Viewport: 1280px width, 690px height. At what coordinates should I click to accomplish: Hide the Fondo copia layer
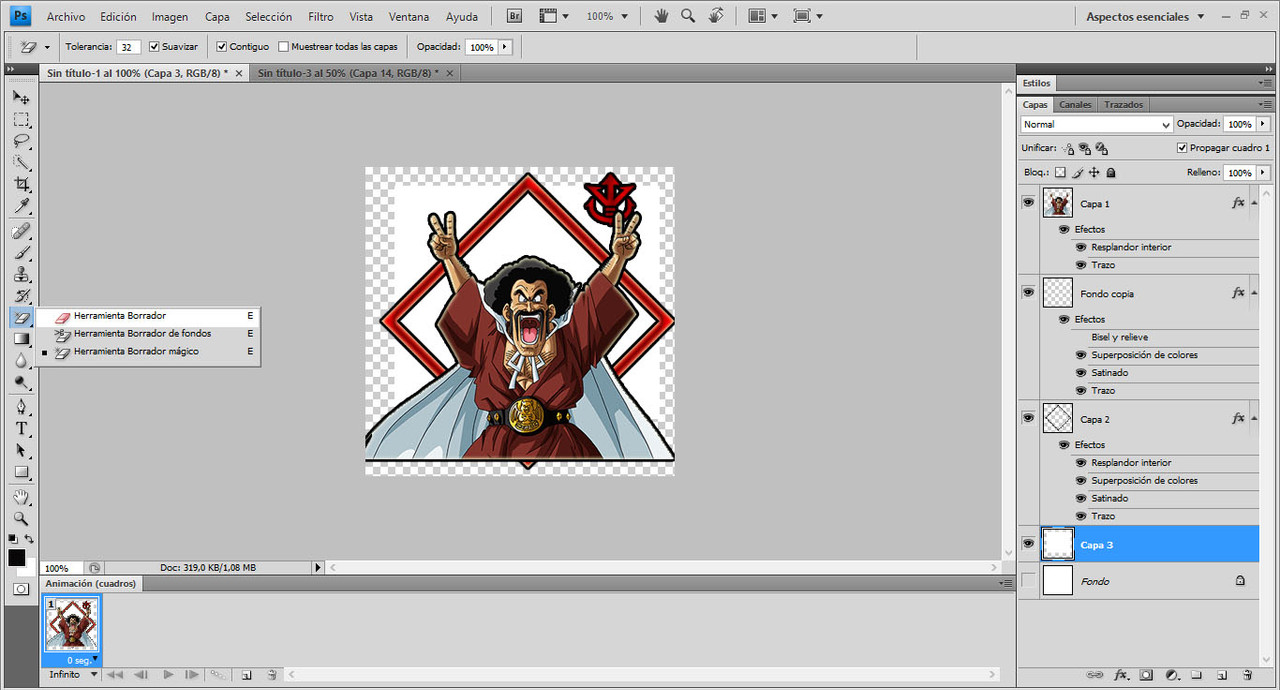point(1028,293)
